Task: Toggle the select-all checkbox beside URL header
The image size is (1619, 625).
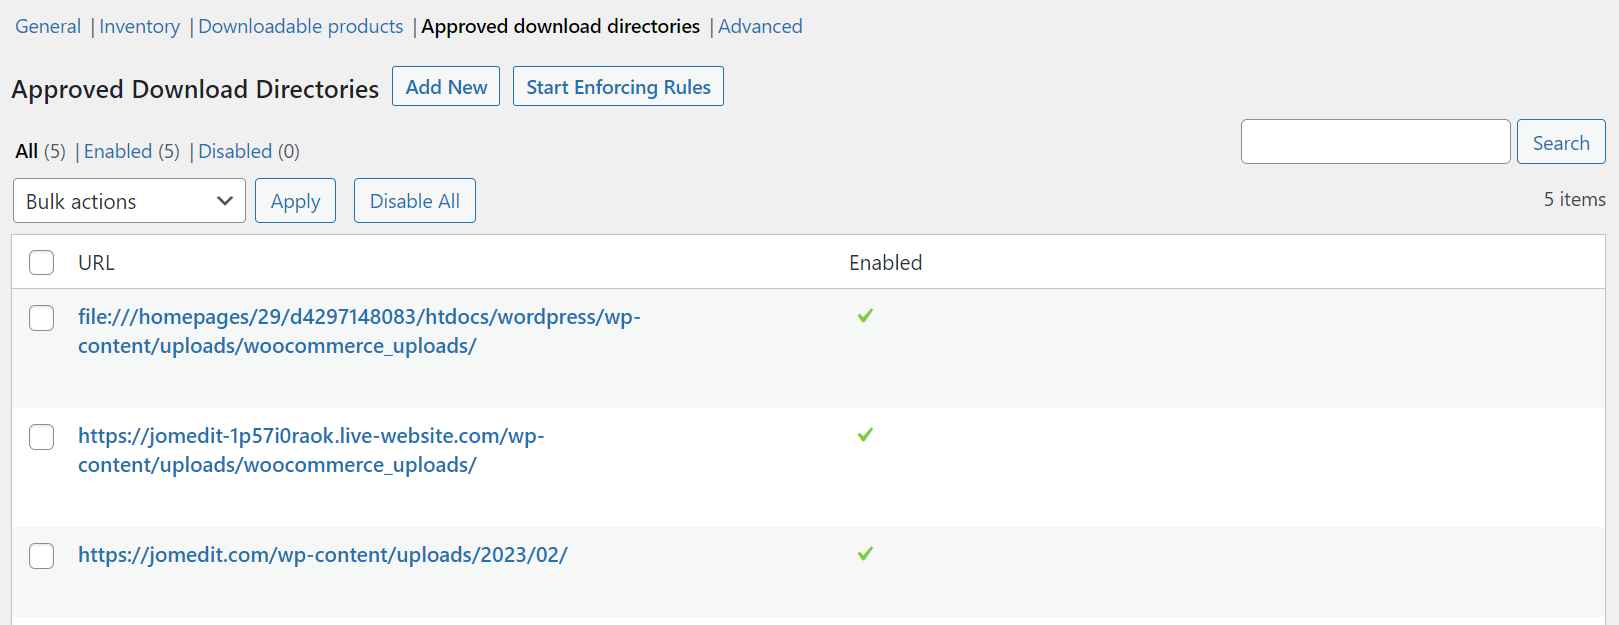Action: [42, 263]
